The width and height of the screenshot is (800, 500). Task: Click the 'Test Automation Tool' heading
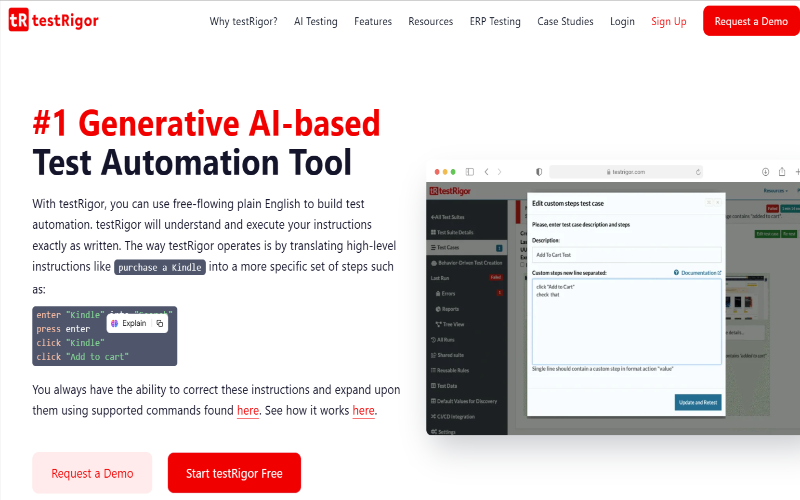coord(192,163)
